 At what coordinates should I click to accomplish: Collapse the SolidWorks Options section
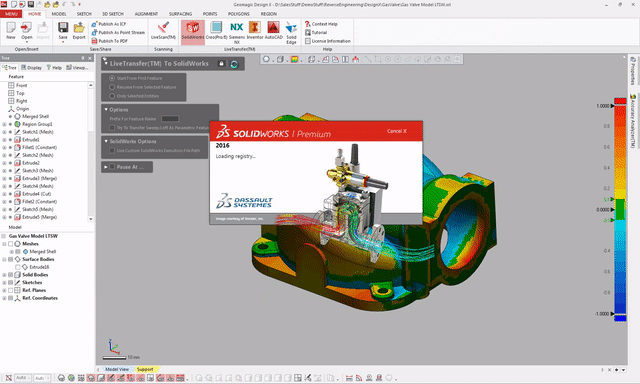tap(106, 141)
